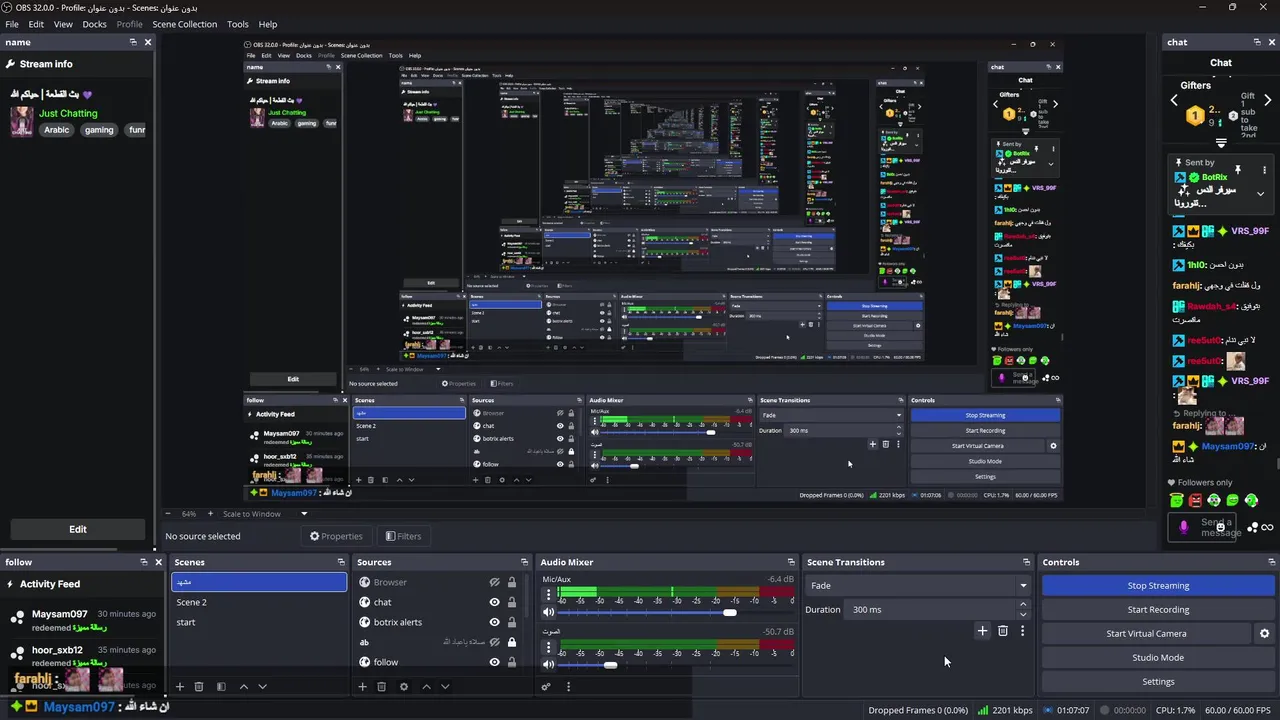
Task: Collapse the Gifters leaderboard in chat
Action: [1221, 144]
